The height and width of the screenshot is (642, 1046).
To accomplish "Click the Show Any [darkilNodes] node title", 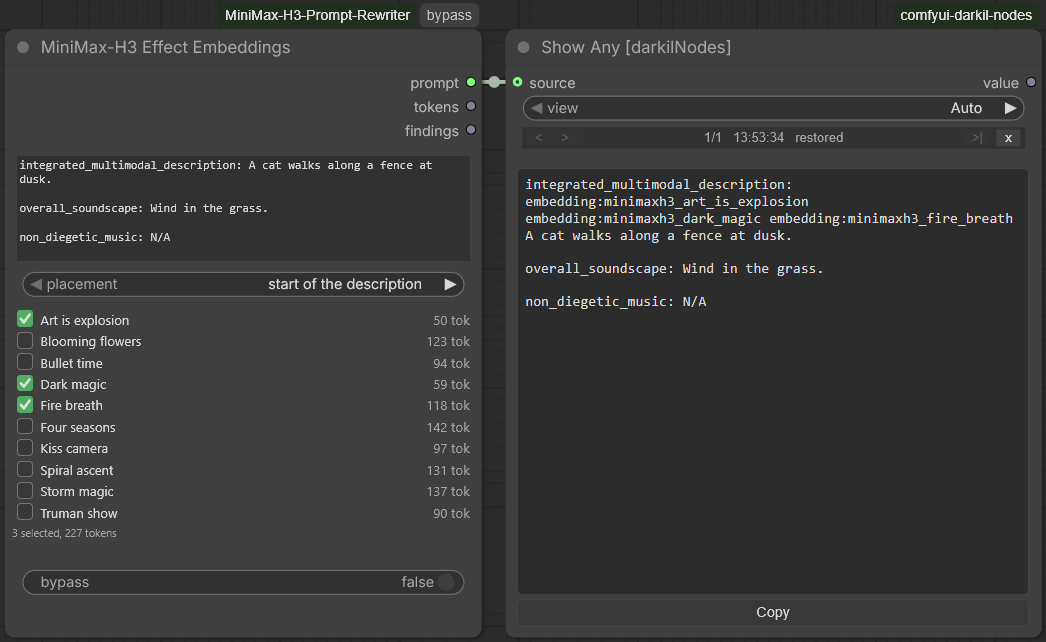I will point(636,47).
